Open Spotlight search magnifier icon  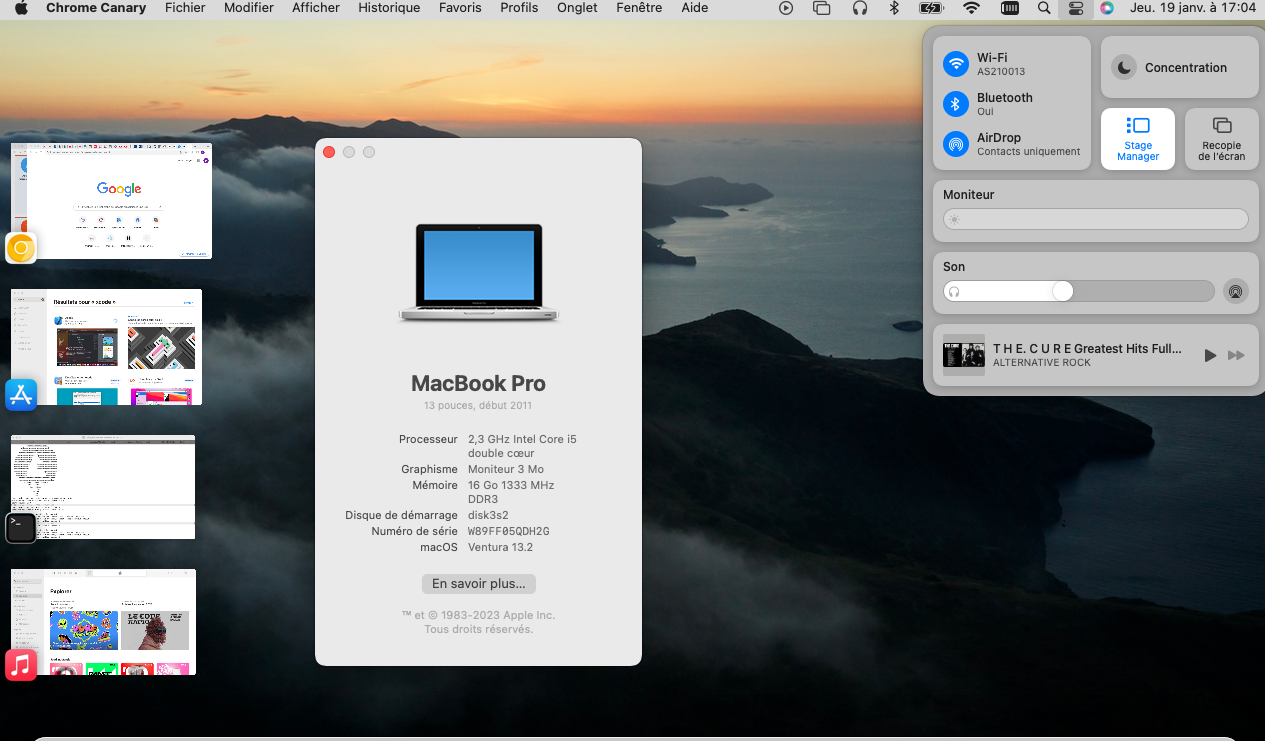point(1044,8)
